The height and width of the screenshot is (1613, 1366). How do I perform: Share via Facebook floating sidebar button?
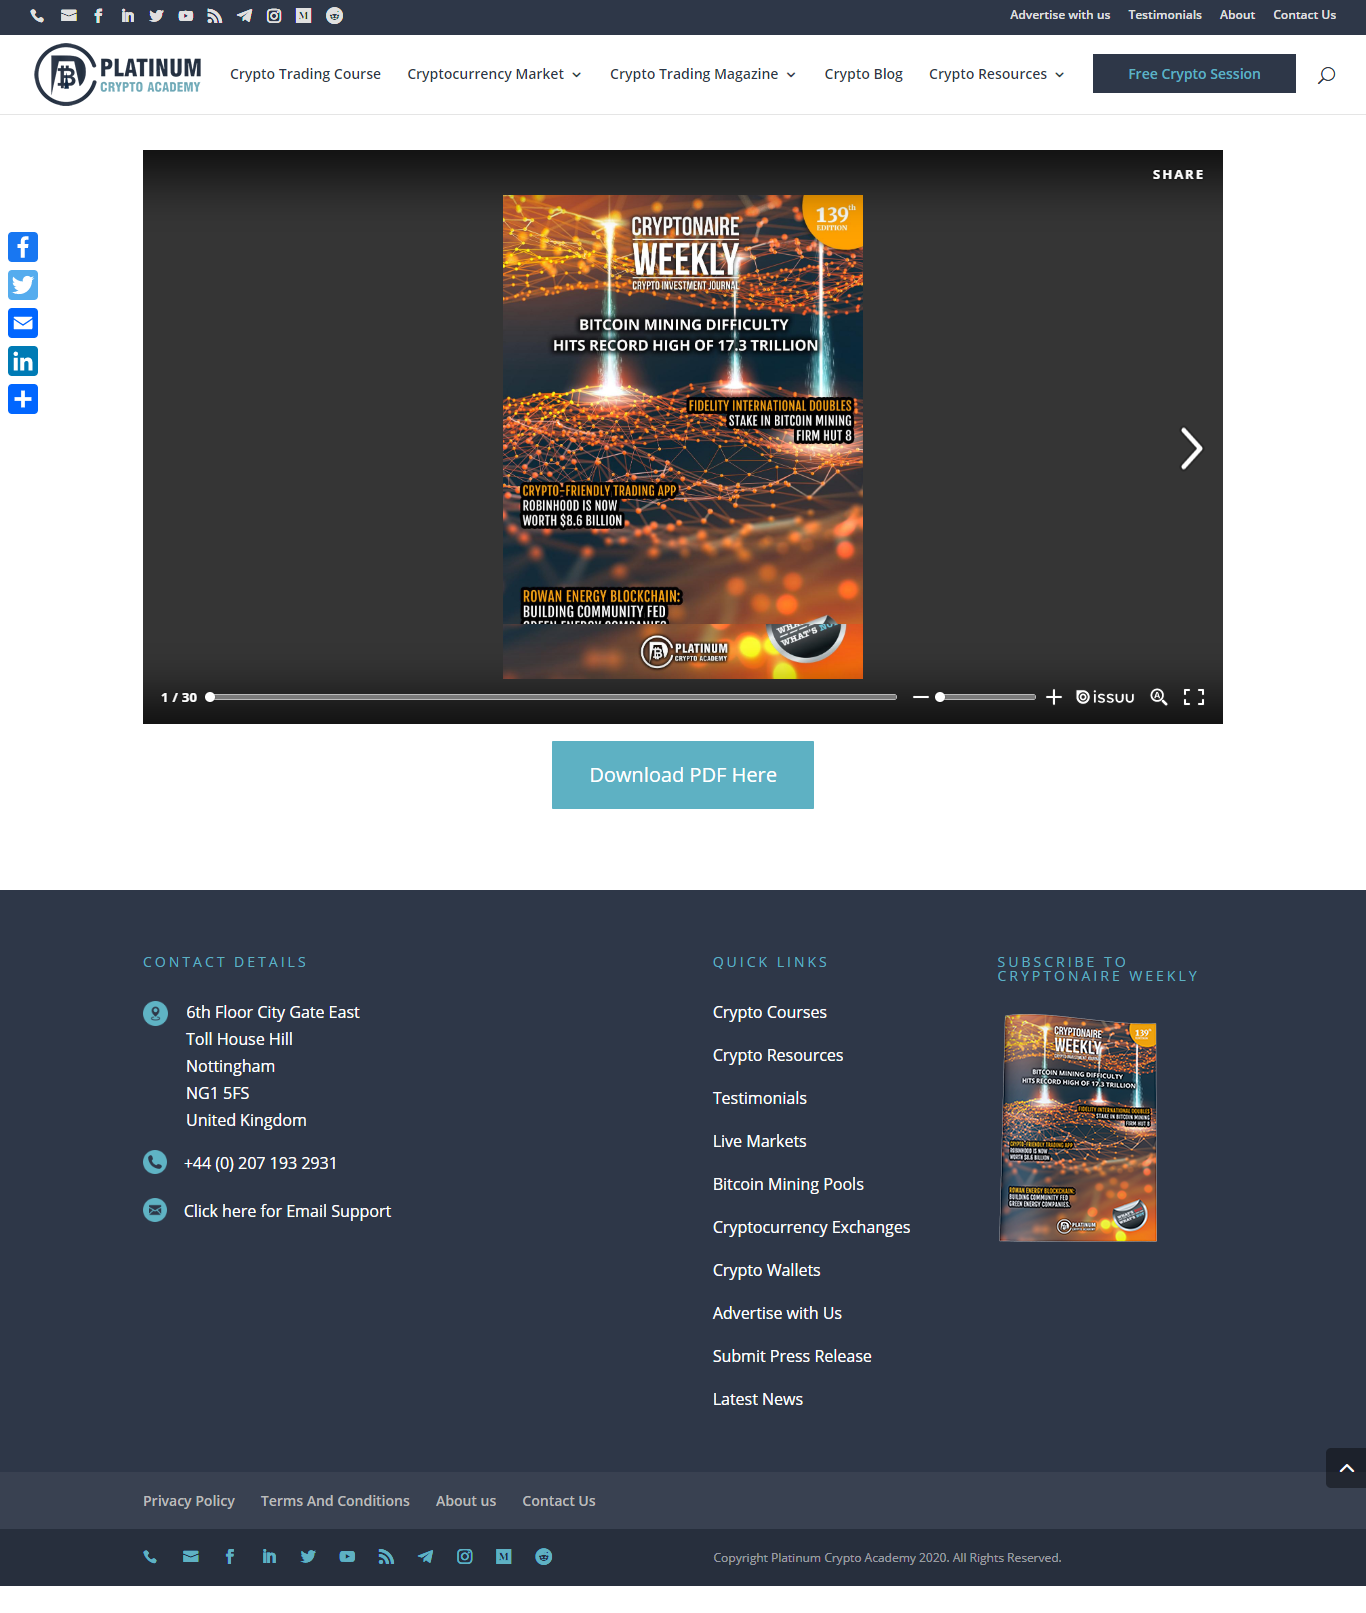pos(23,247)
